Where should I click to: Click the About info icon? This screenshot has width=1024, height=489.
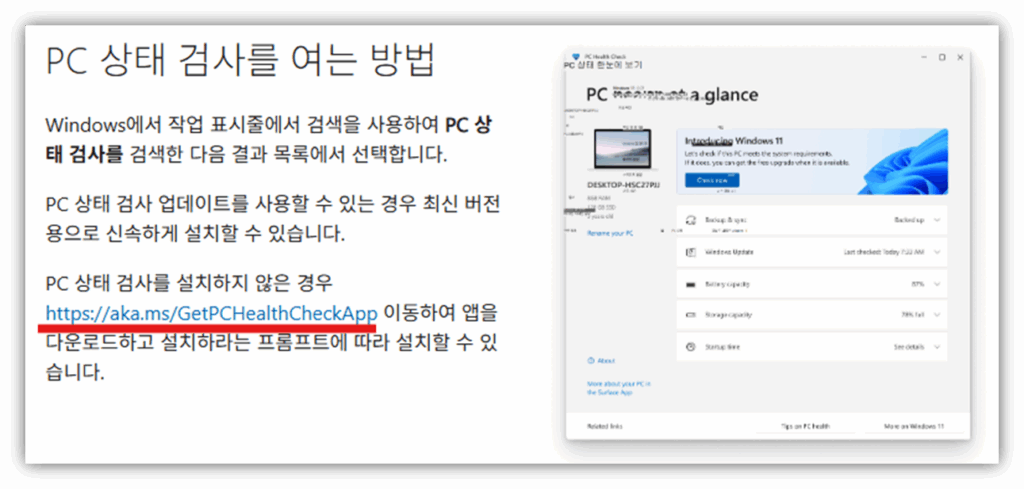(x=589, y=360)
